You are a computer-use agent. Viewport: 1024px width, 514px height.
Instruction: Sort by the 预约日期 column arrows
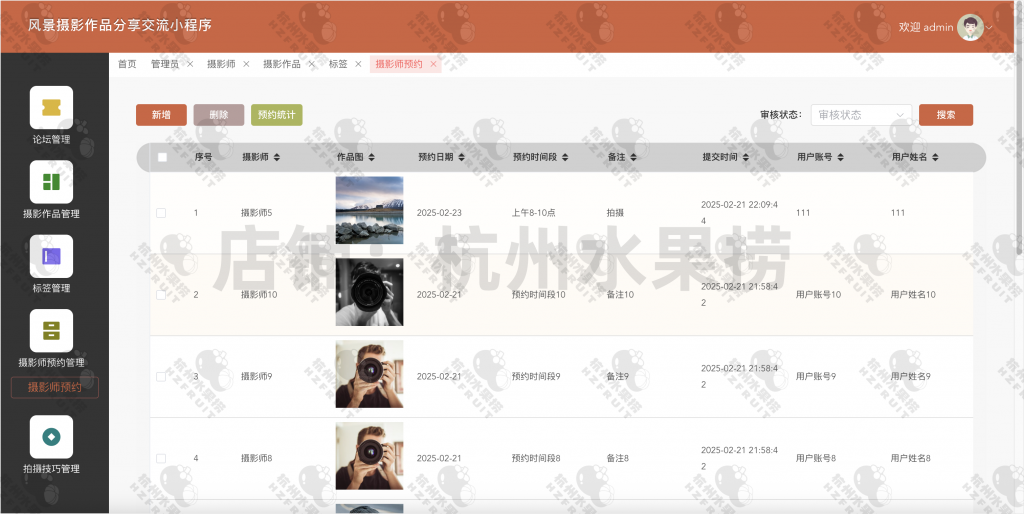461,157
